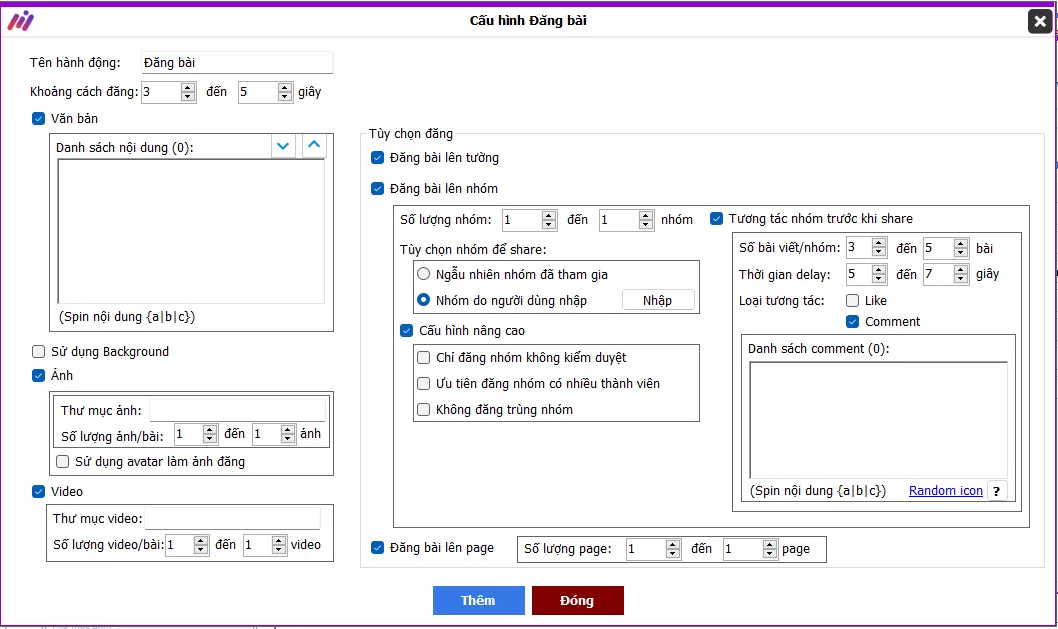
Task: Click the Danh sách comment text area
Action: pos(878,420)
